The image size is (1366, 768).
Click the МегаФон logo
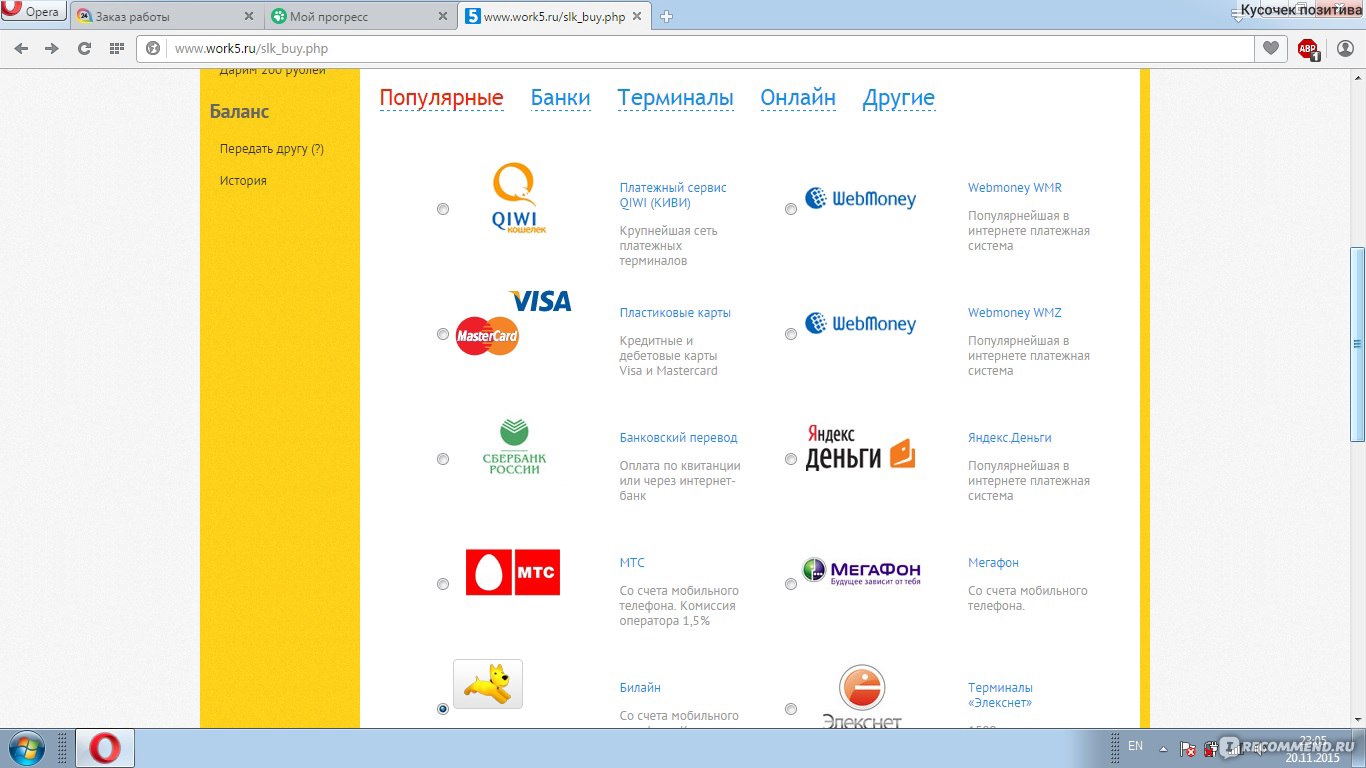tap(861, 571)
